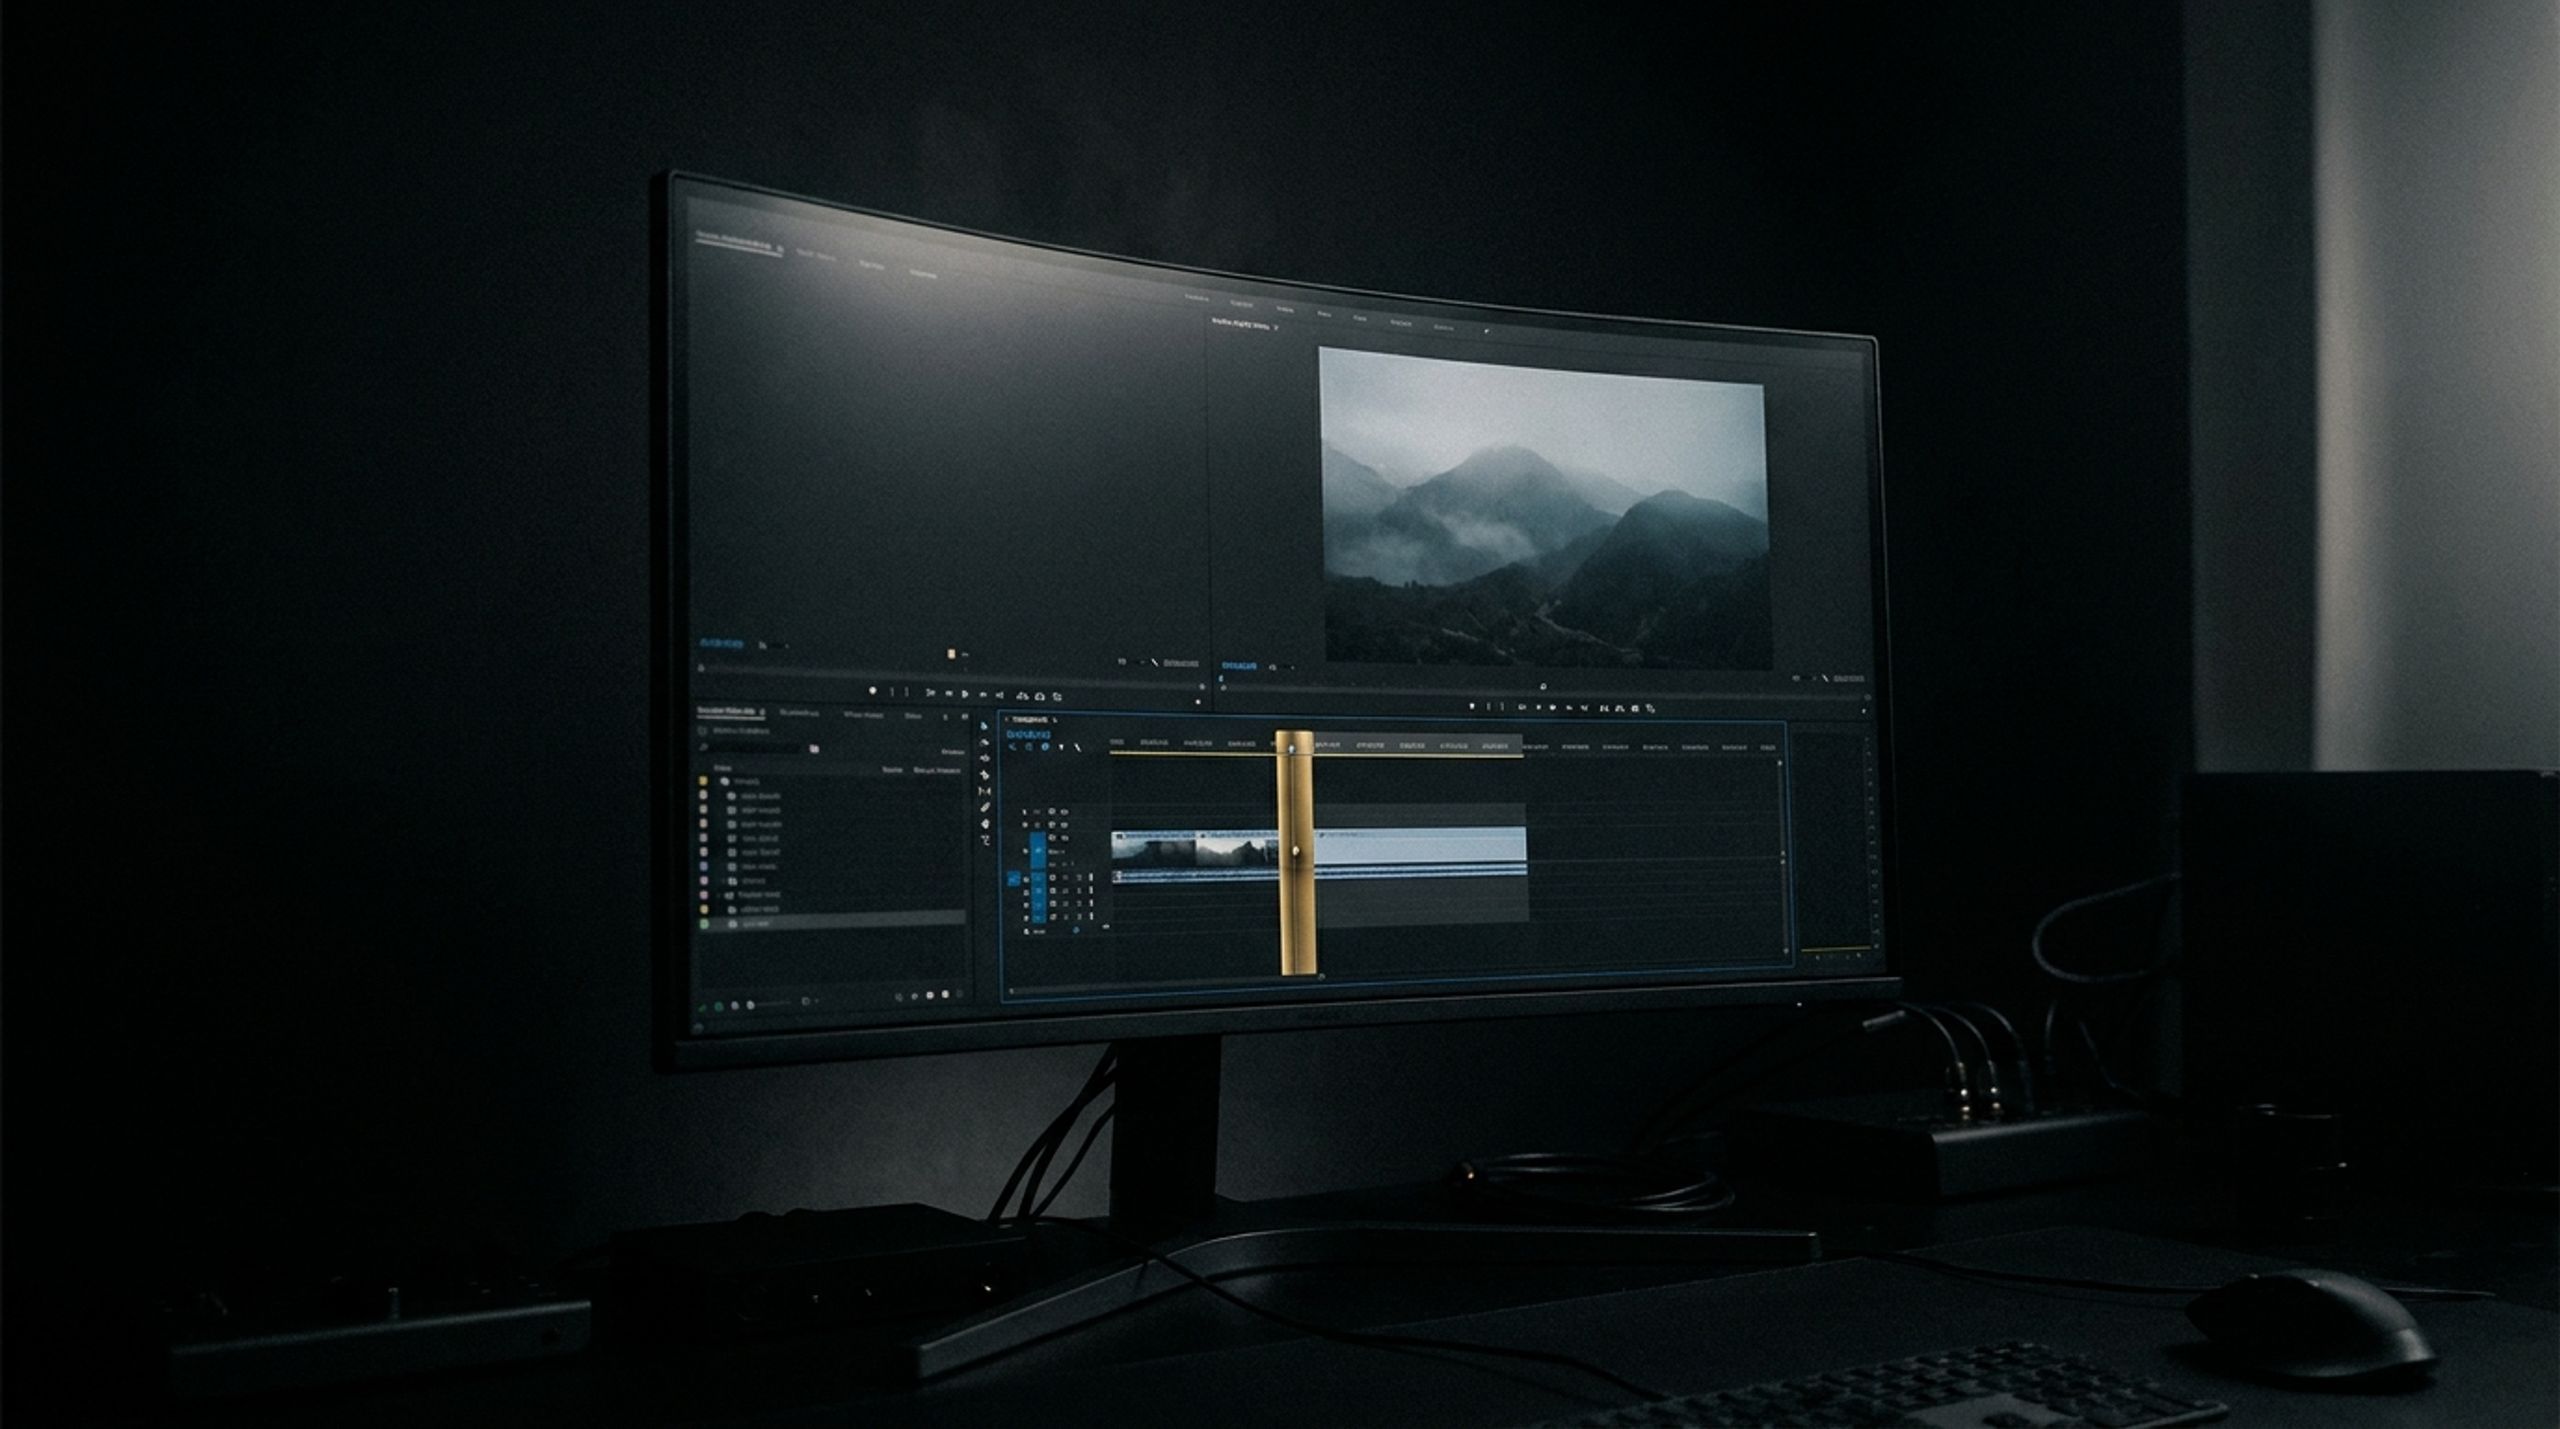Screen dimensions: 2560x1429
Task: Show hidden panel tabs via Project overflow chevrons
Action: coord(964,716)
